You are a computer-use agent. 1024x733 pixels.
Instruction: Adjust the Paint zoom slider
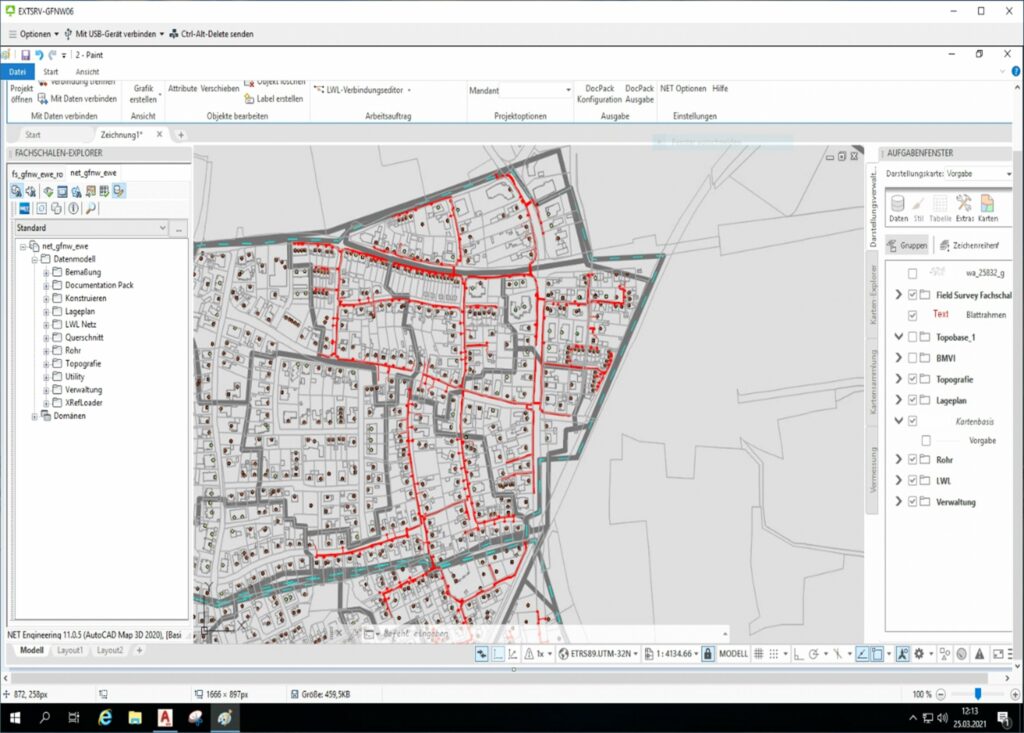click(977, 693)
